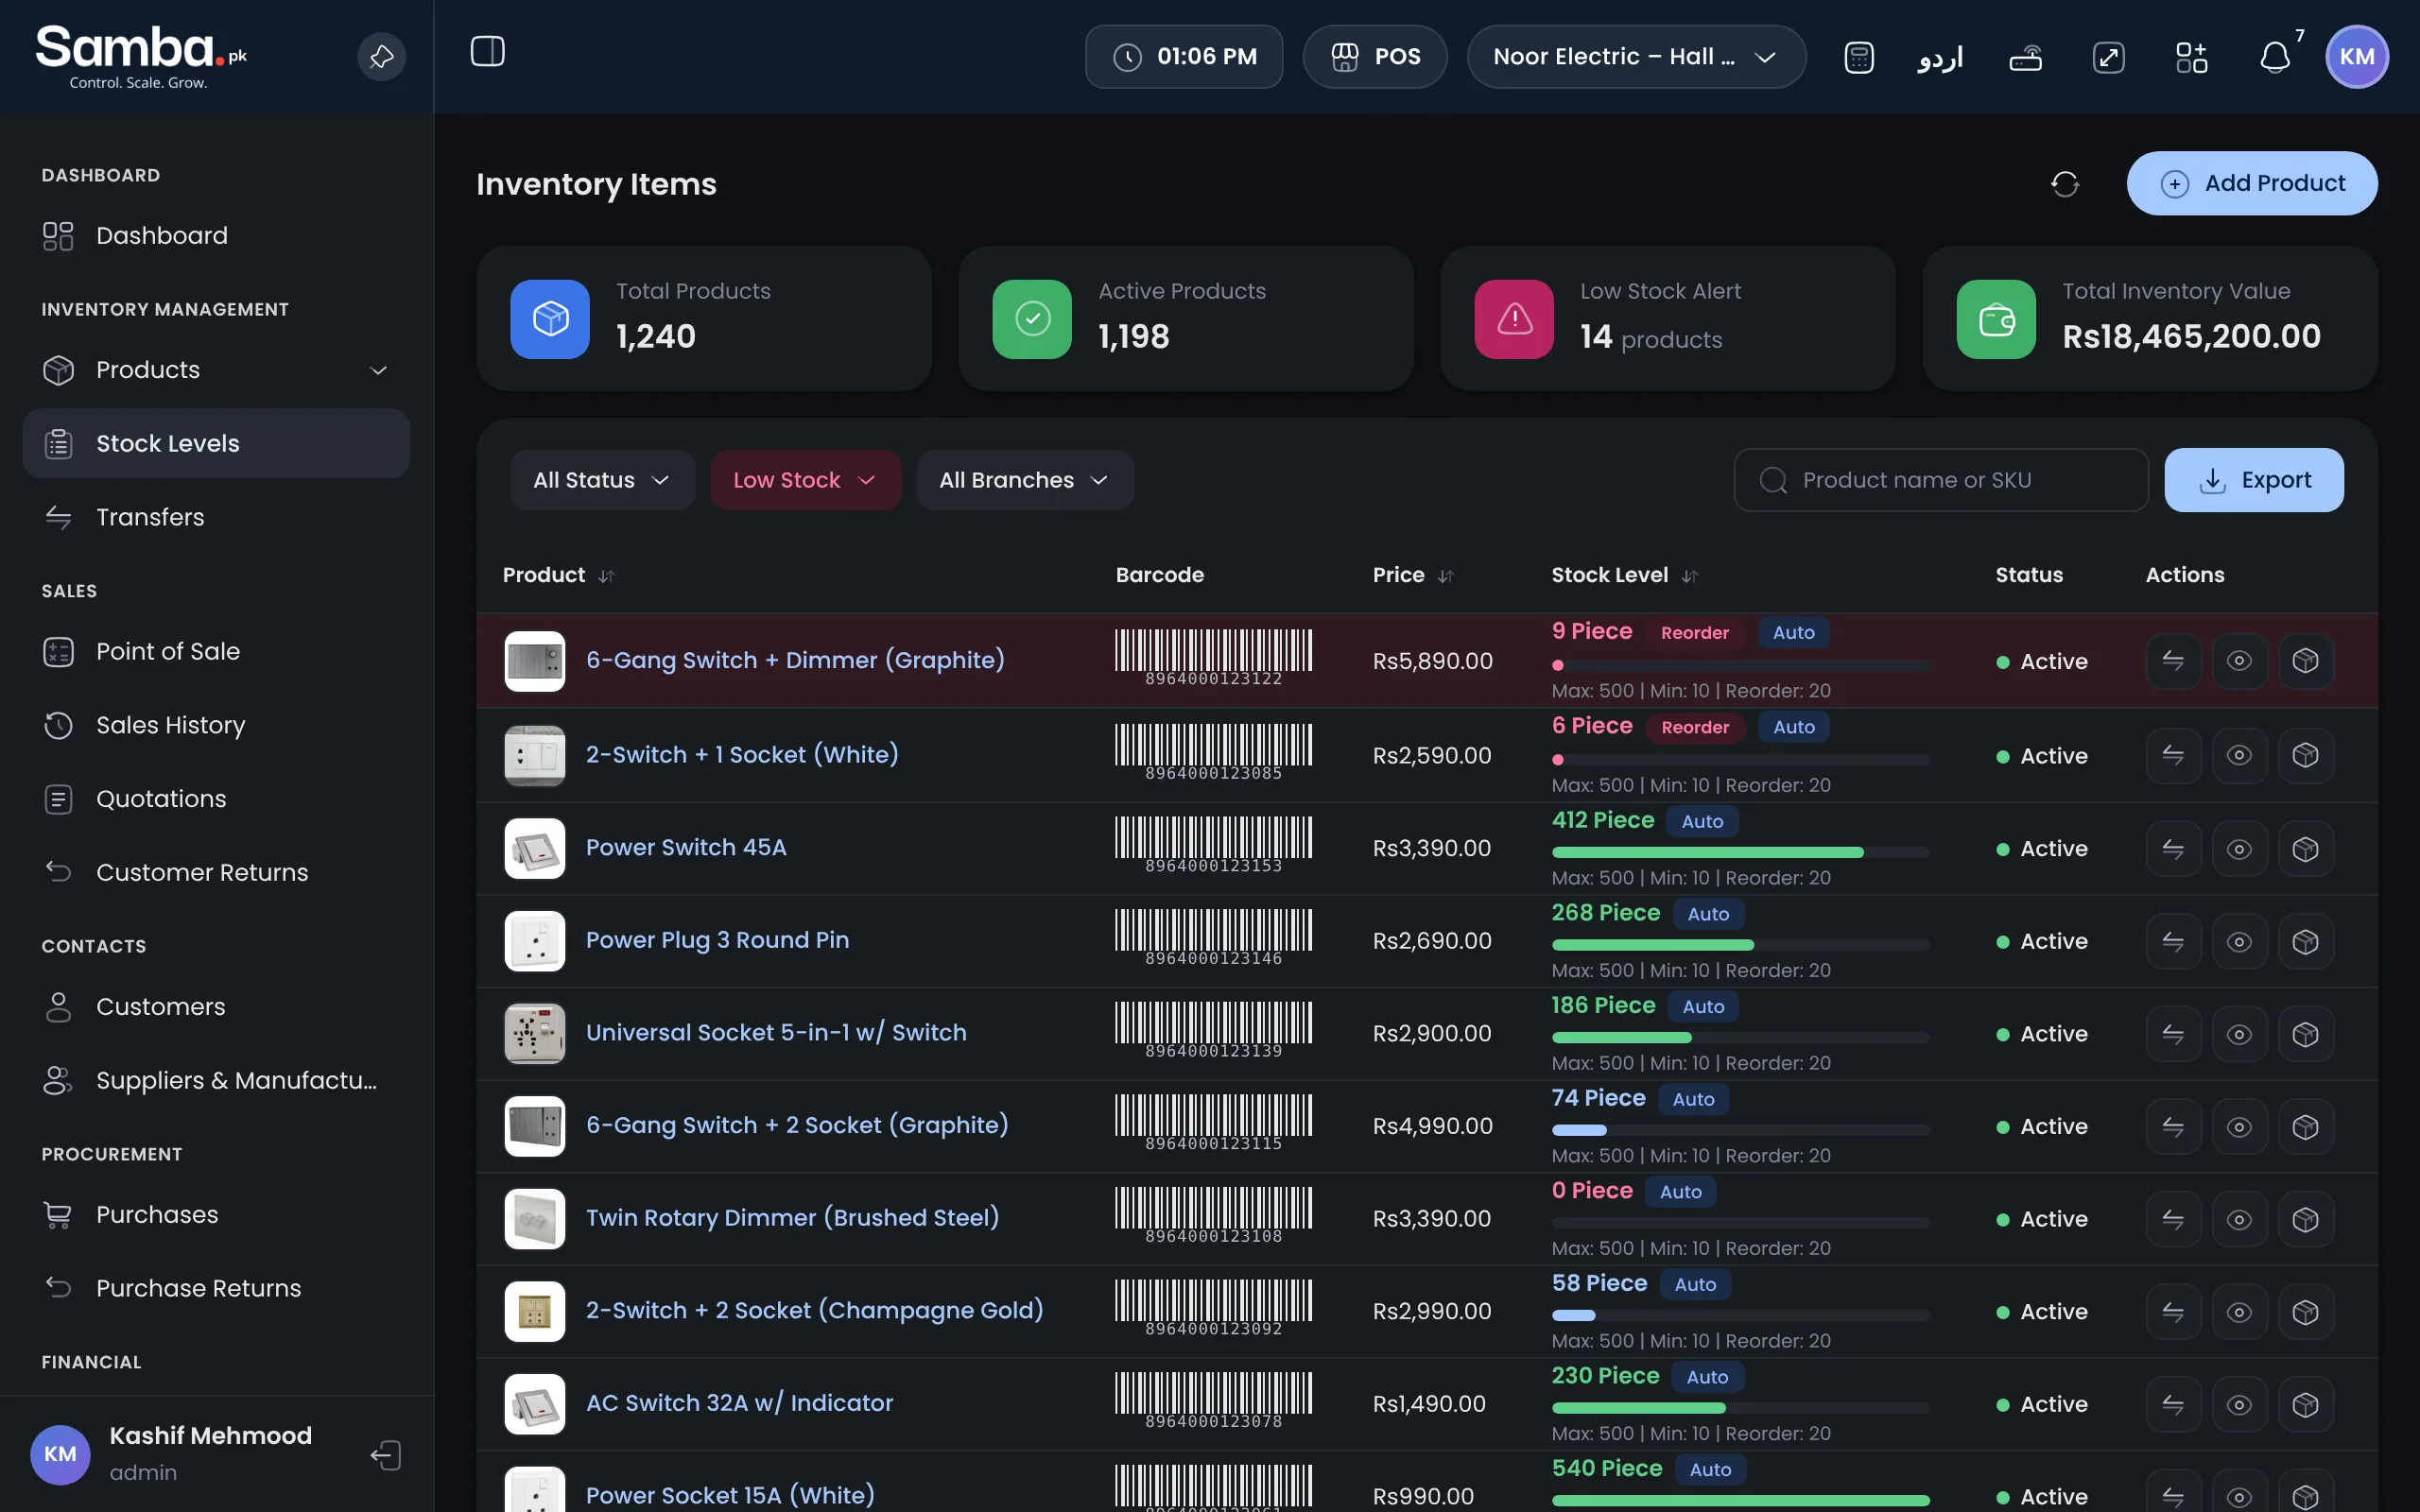Open the POS button in header
2420x1512 pixels.
(1374, 57)
